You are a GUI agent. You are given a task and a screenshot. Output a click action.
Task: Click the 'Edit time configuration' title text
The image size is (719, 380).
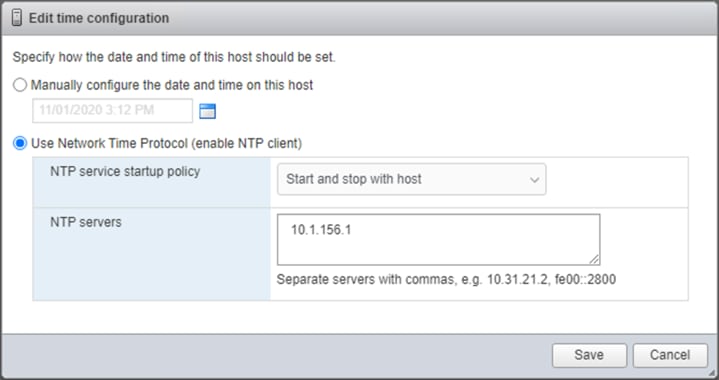[99, 18]
